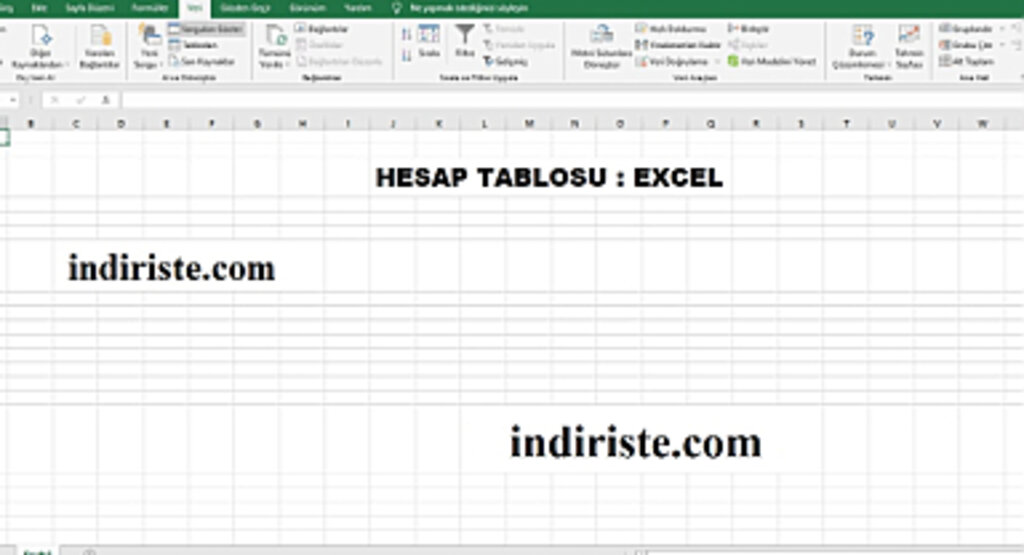Select column T header
The image size is (1024, 555).
(846, 123)
